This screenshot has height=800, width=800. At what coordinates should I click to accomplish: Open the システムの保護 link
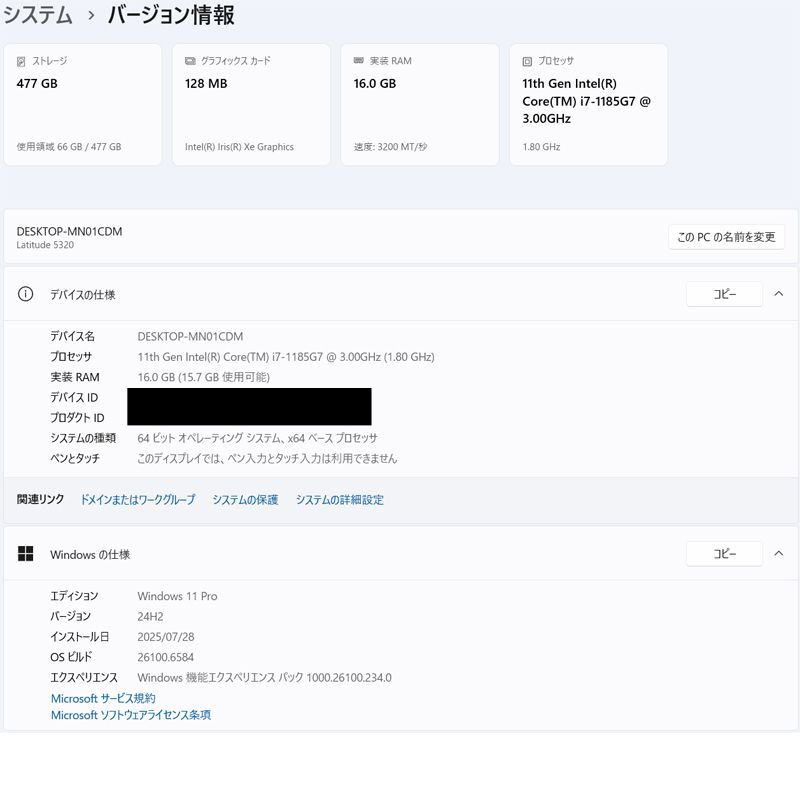point(245,499)
